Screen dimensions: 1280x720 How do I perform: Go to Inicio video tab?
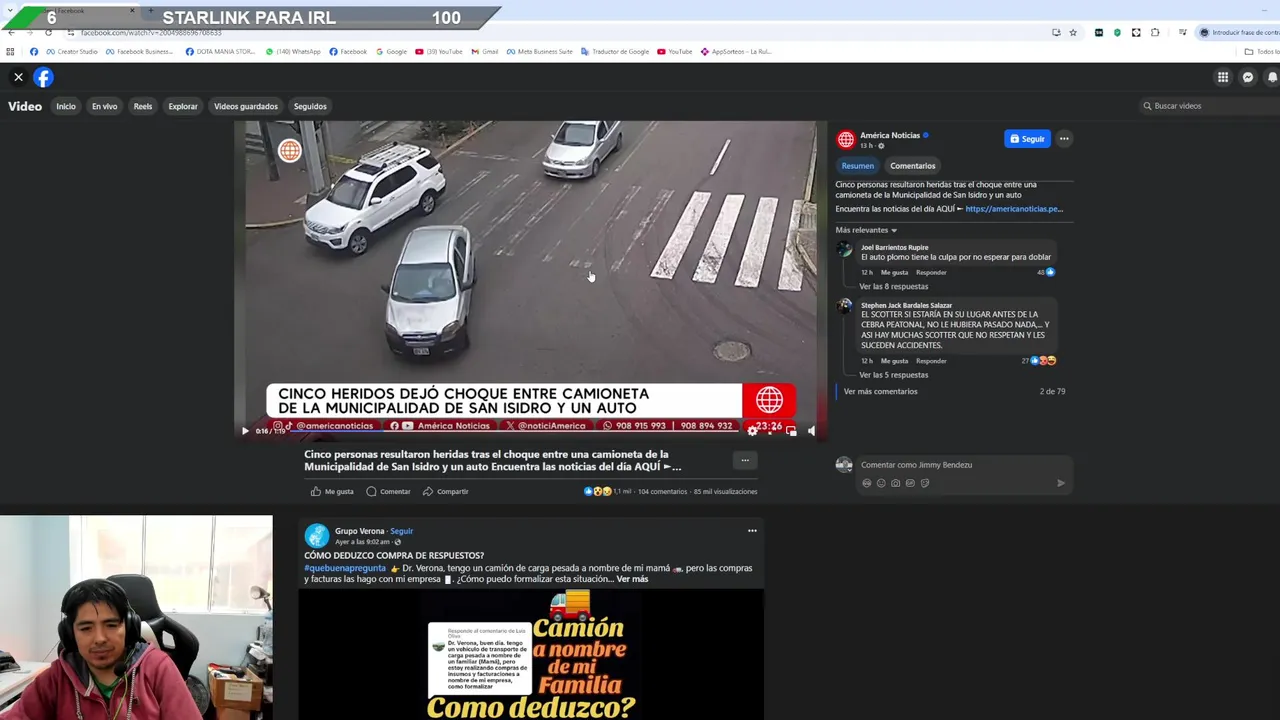pos(66,106)
